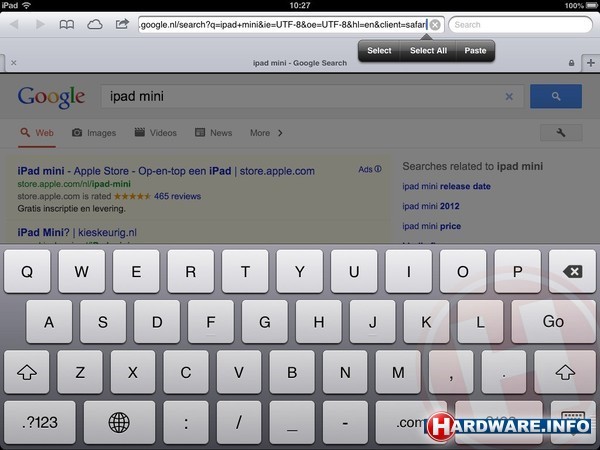This screenshot has width=600, height=450.
Task: Open the bookmarks book icon
Action: tap(67, 25)
